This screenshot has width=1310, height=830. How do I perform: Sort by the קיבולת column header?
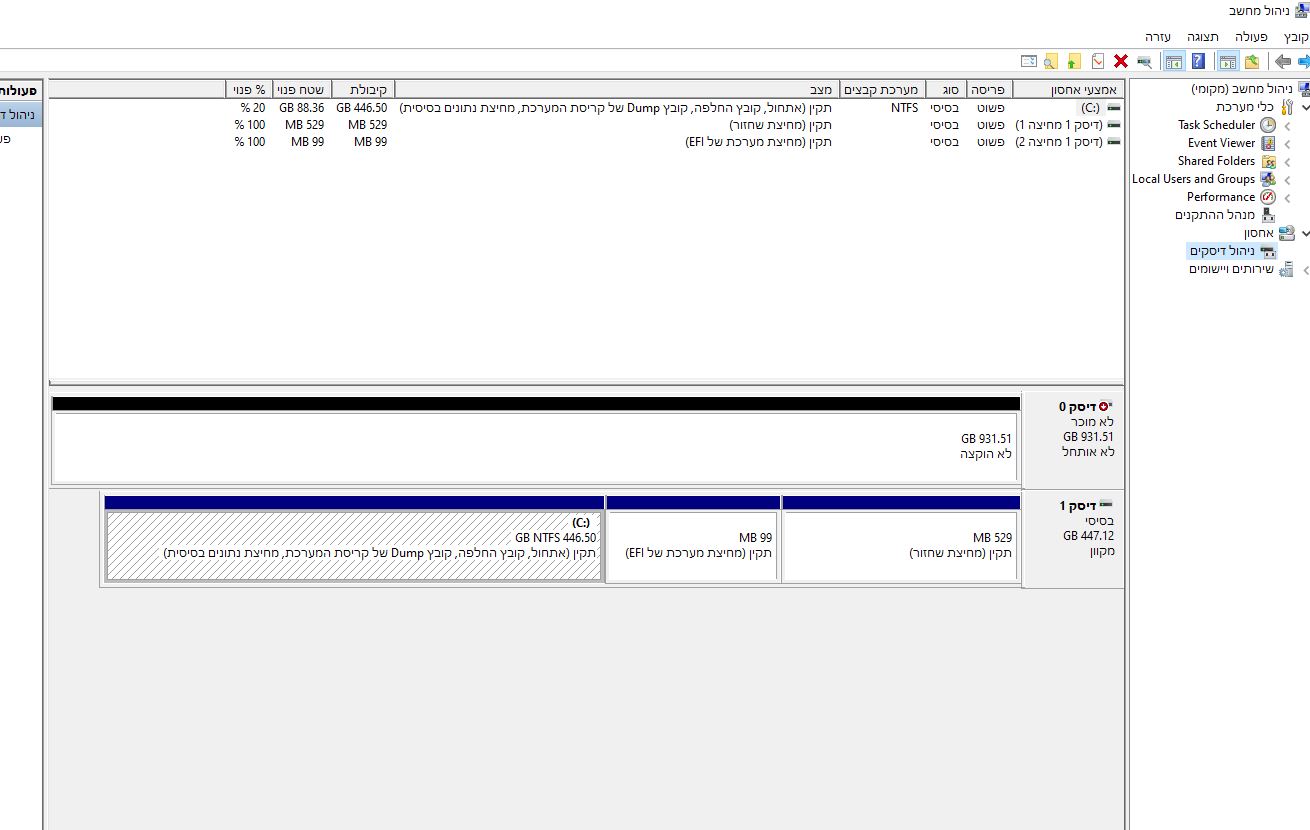coord(363,90)
